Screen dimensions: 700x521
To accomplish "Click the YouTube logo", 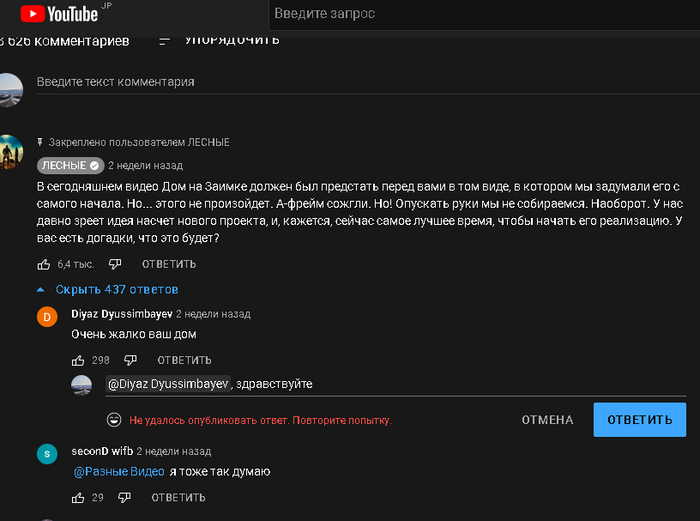I will pyautogui.click(x=59, y=14).
